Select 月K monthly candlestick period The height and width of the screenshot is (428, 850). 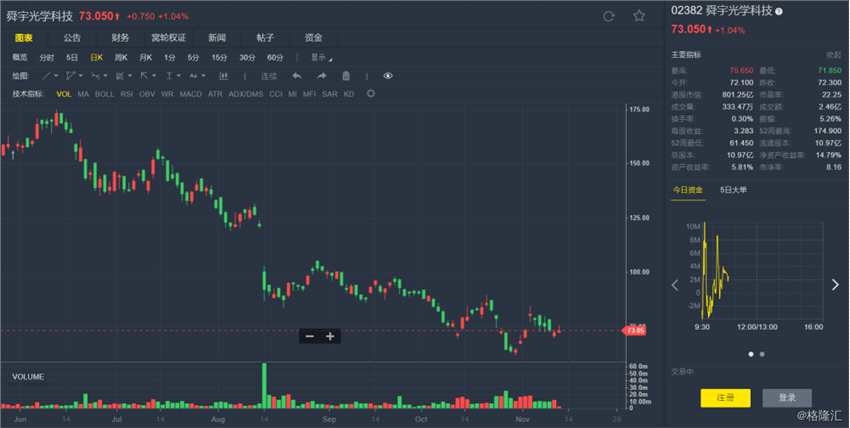click(x=146, y=57)
